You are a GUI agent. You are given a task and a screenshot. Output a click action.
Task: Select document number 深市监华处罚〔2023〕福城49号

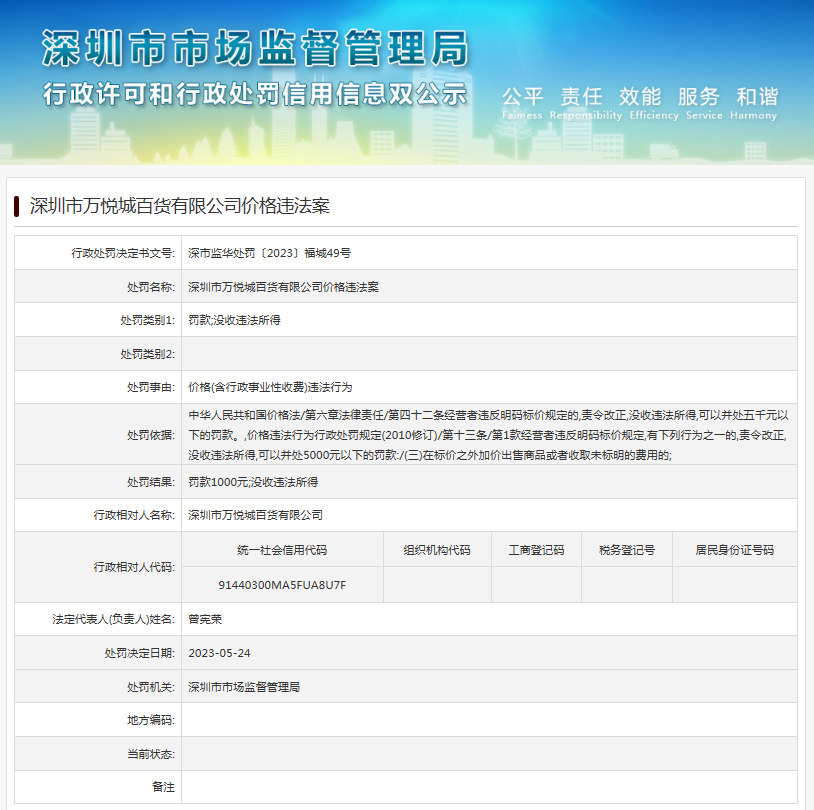pyautogui.click(x=269, y=253)
